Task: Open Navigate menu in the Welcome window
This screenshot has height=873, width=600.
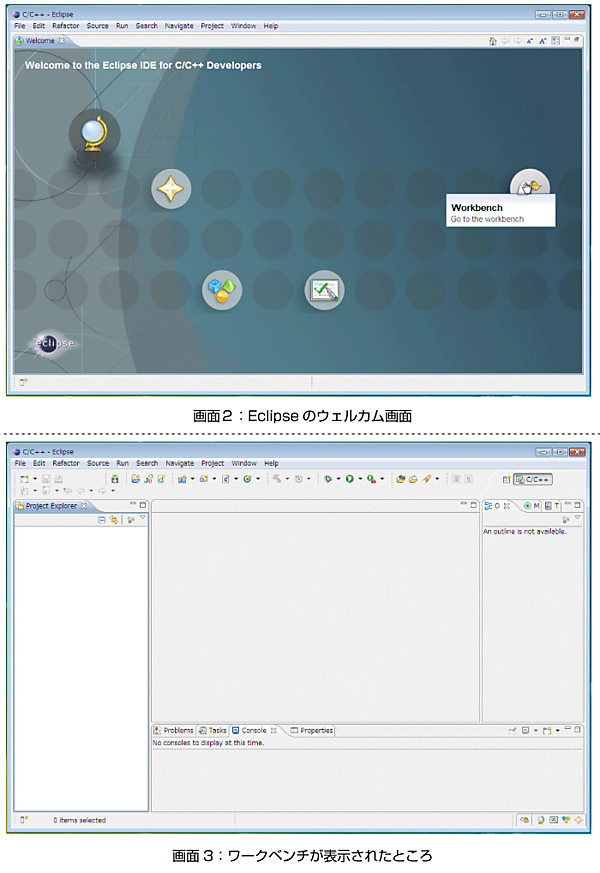Action: coord(179,26)
